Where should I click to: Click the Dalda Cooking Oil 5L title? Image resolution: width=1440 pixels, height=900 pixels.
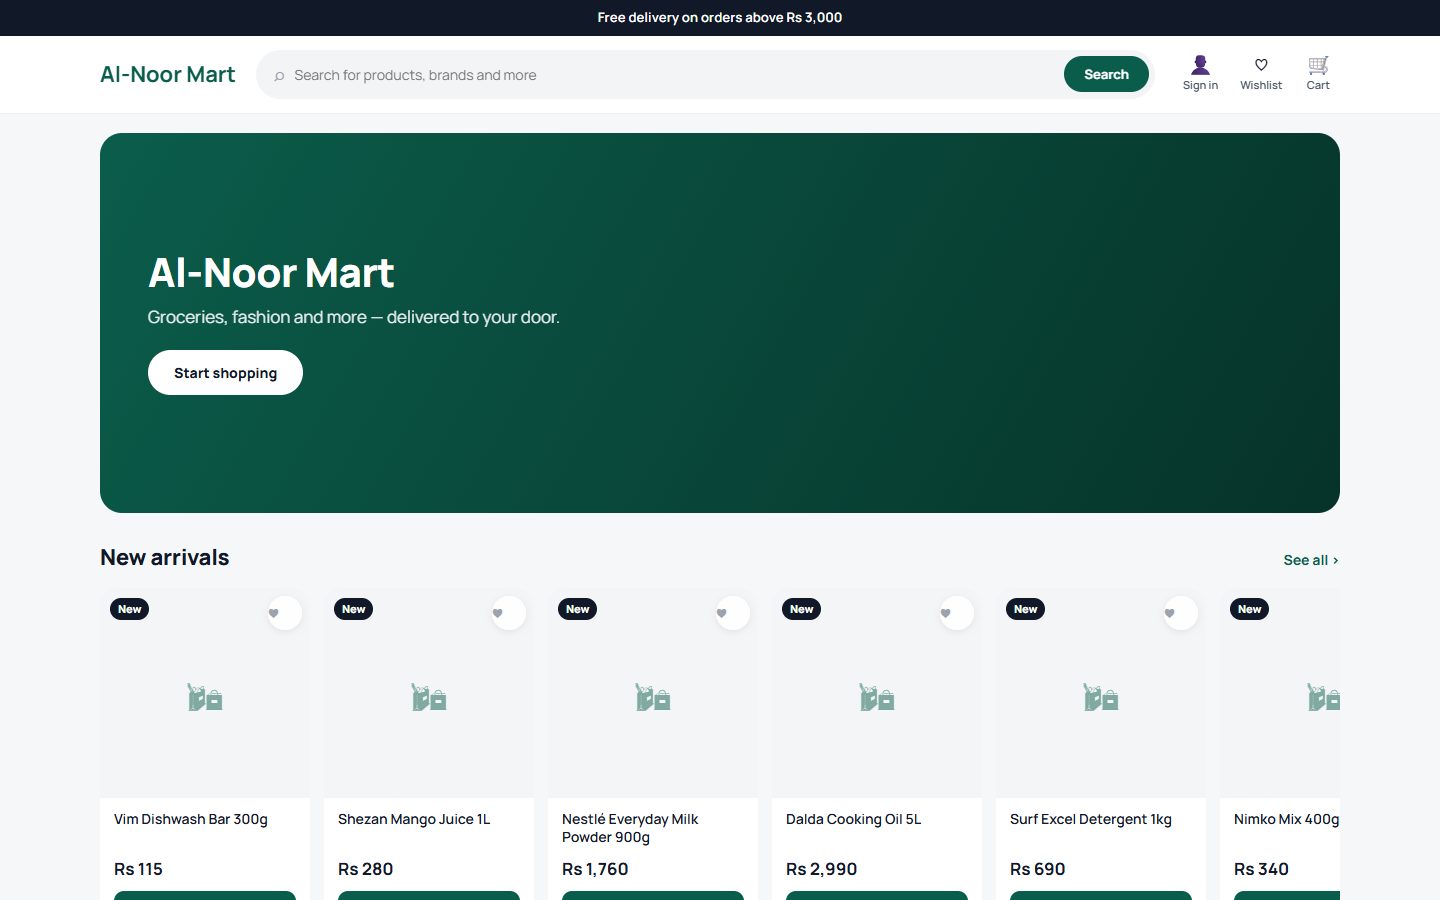854,819
